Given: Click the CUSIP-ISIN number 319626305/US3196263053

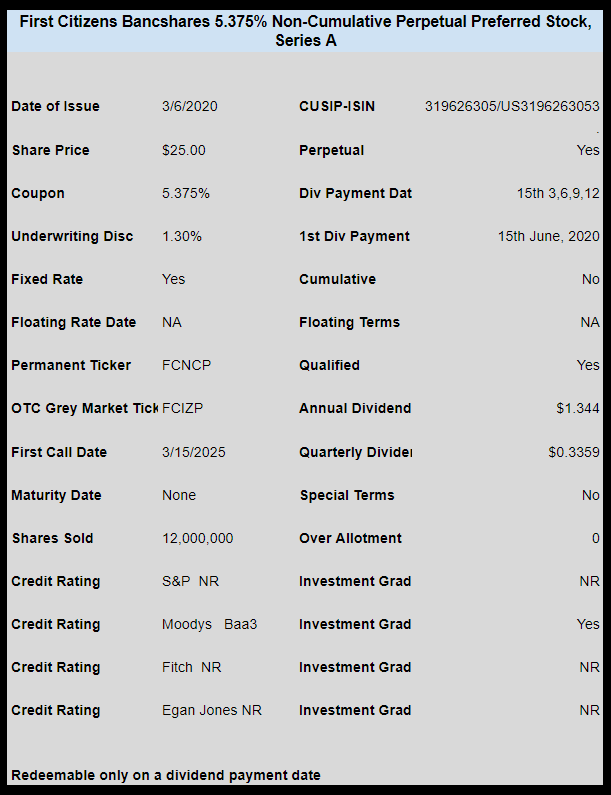Looking at the screenshot, I should tap(512, 106).
